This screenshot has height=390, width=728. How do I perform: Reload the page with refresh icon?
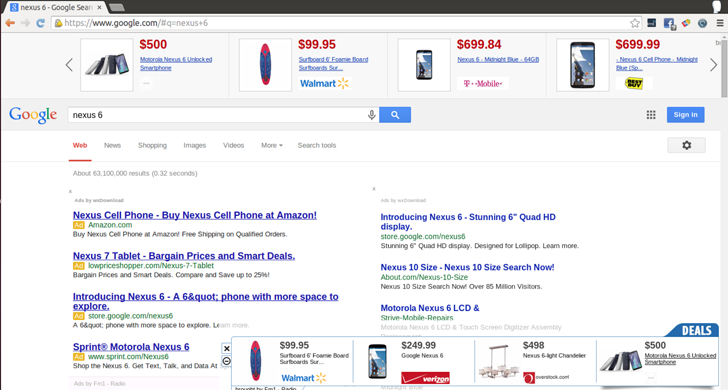[40, 23]
